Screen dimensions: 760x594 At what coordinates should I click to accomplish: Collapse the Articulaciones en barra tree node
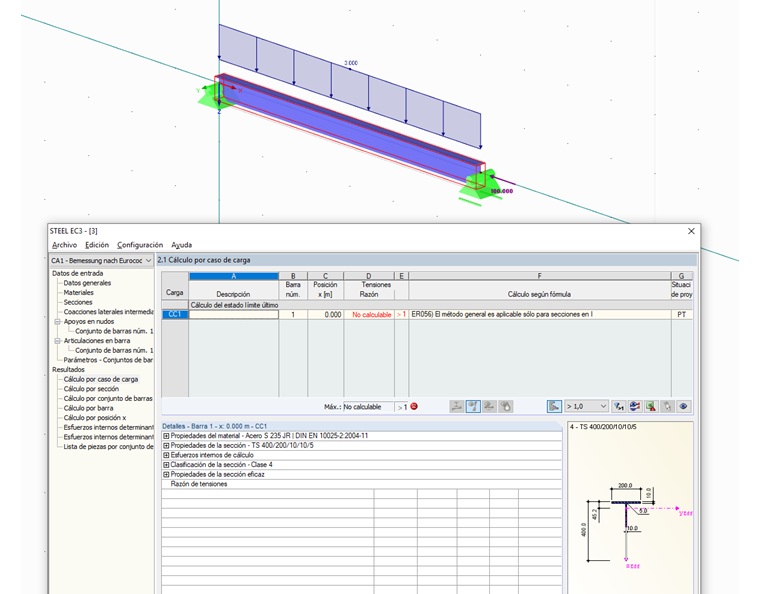click(x=57, y=341)
